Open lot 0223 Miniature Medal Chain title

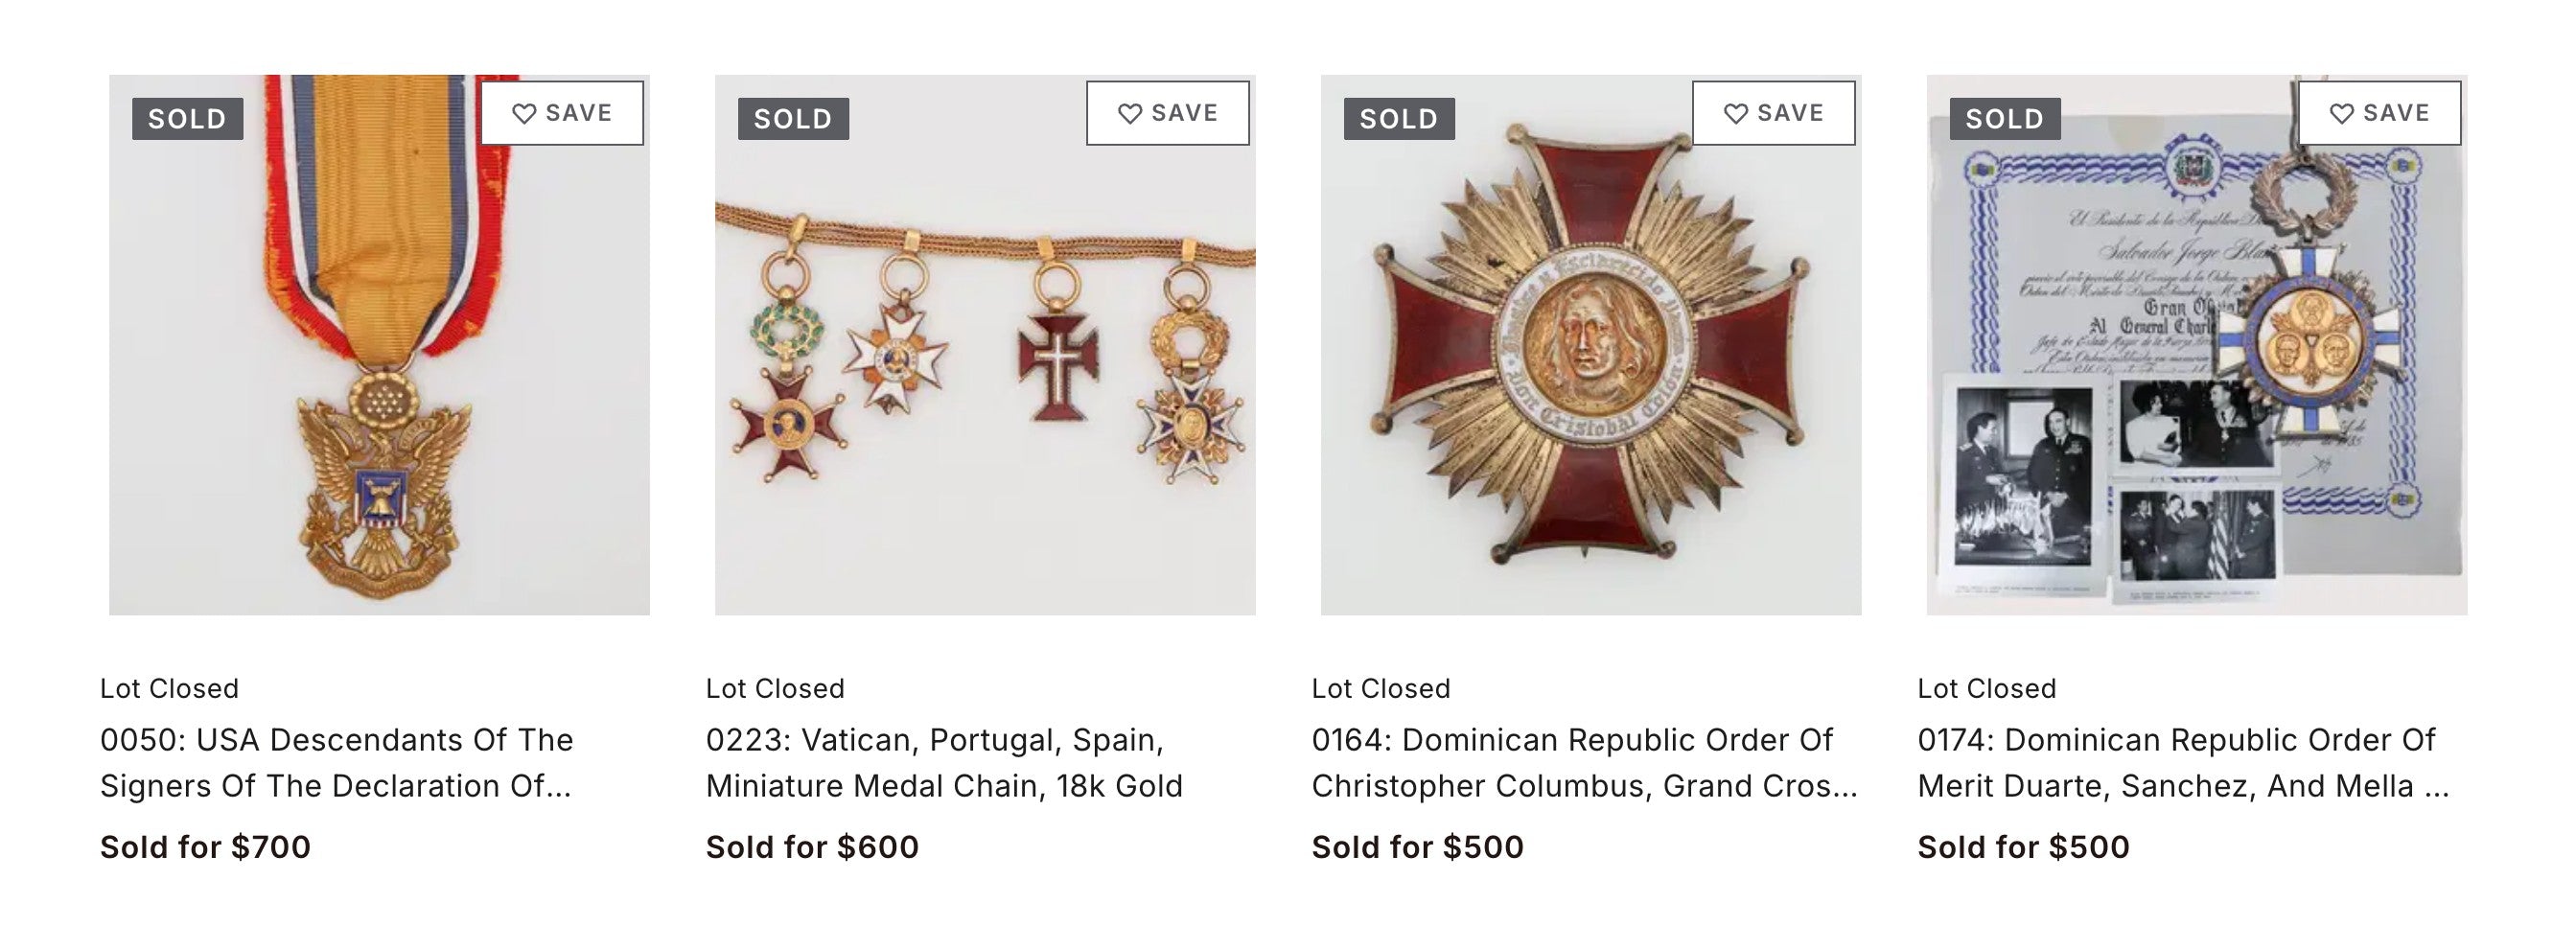click(943, 762)
